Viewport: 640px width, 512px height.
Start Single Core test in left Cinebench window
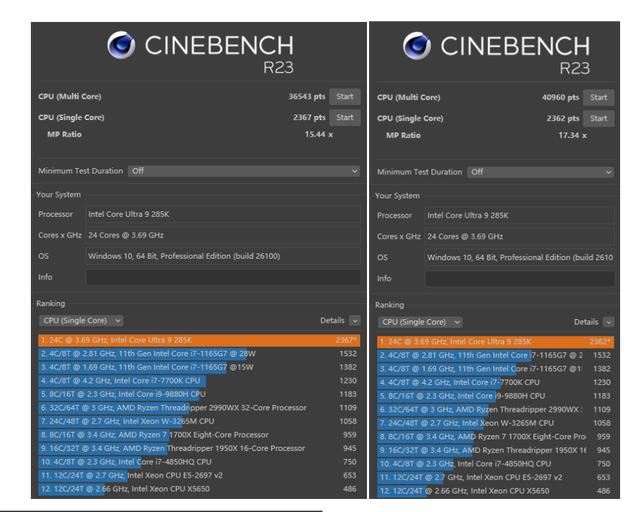(x=345, y=118)
